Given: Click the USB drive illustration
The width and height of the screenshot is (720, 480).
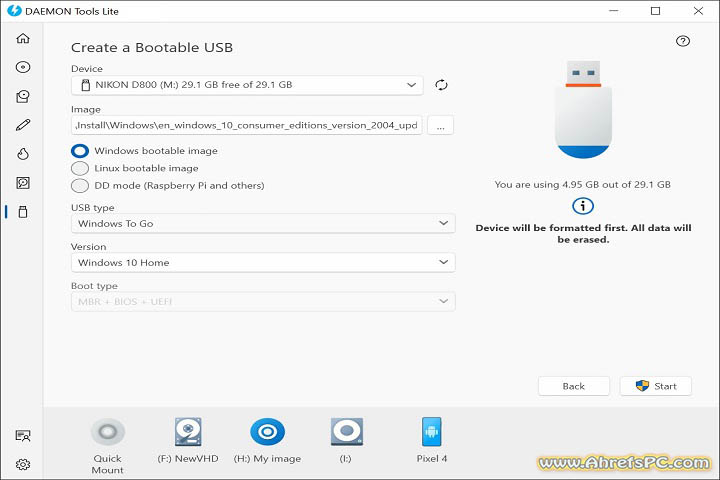Looking at the screenshot, I should [x=583, y=109].
